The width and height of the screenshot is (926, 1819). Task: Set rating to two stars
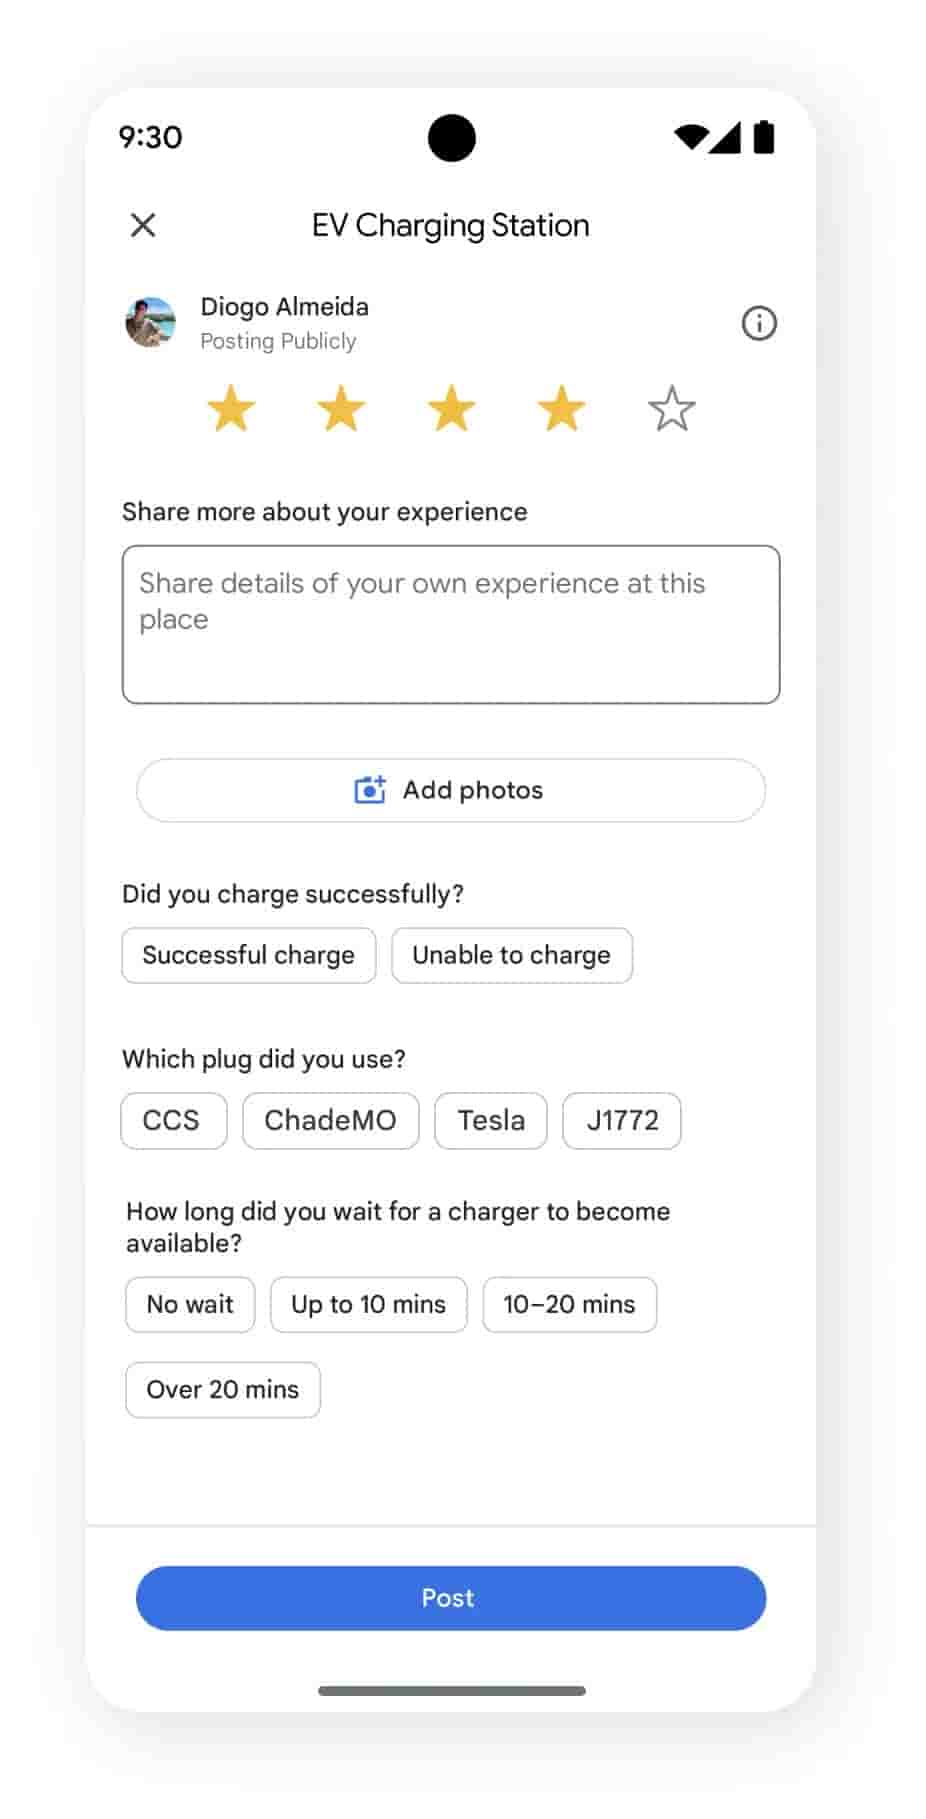pos(341,409)
